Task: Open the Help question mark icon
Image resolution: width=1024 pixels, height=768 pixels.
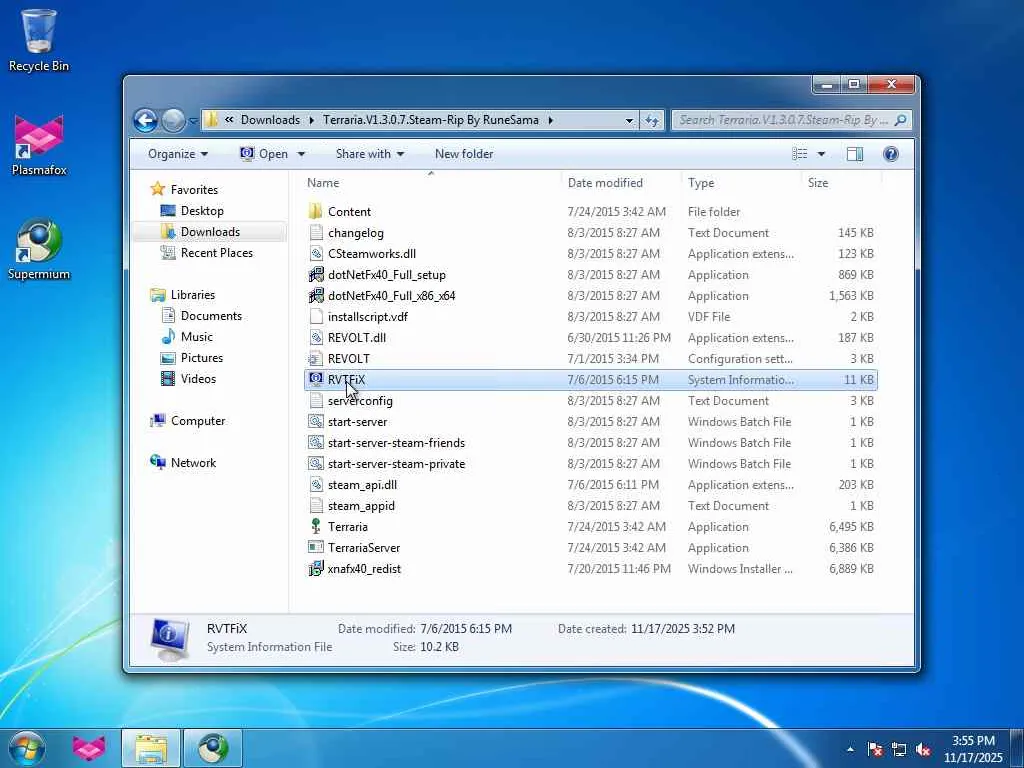Action: (890, 154)
